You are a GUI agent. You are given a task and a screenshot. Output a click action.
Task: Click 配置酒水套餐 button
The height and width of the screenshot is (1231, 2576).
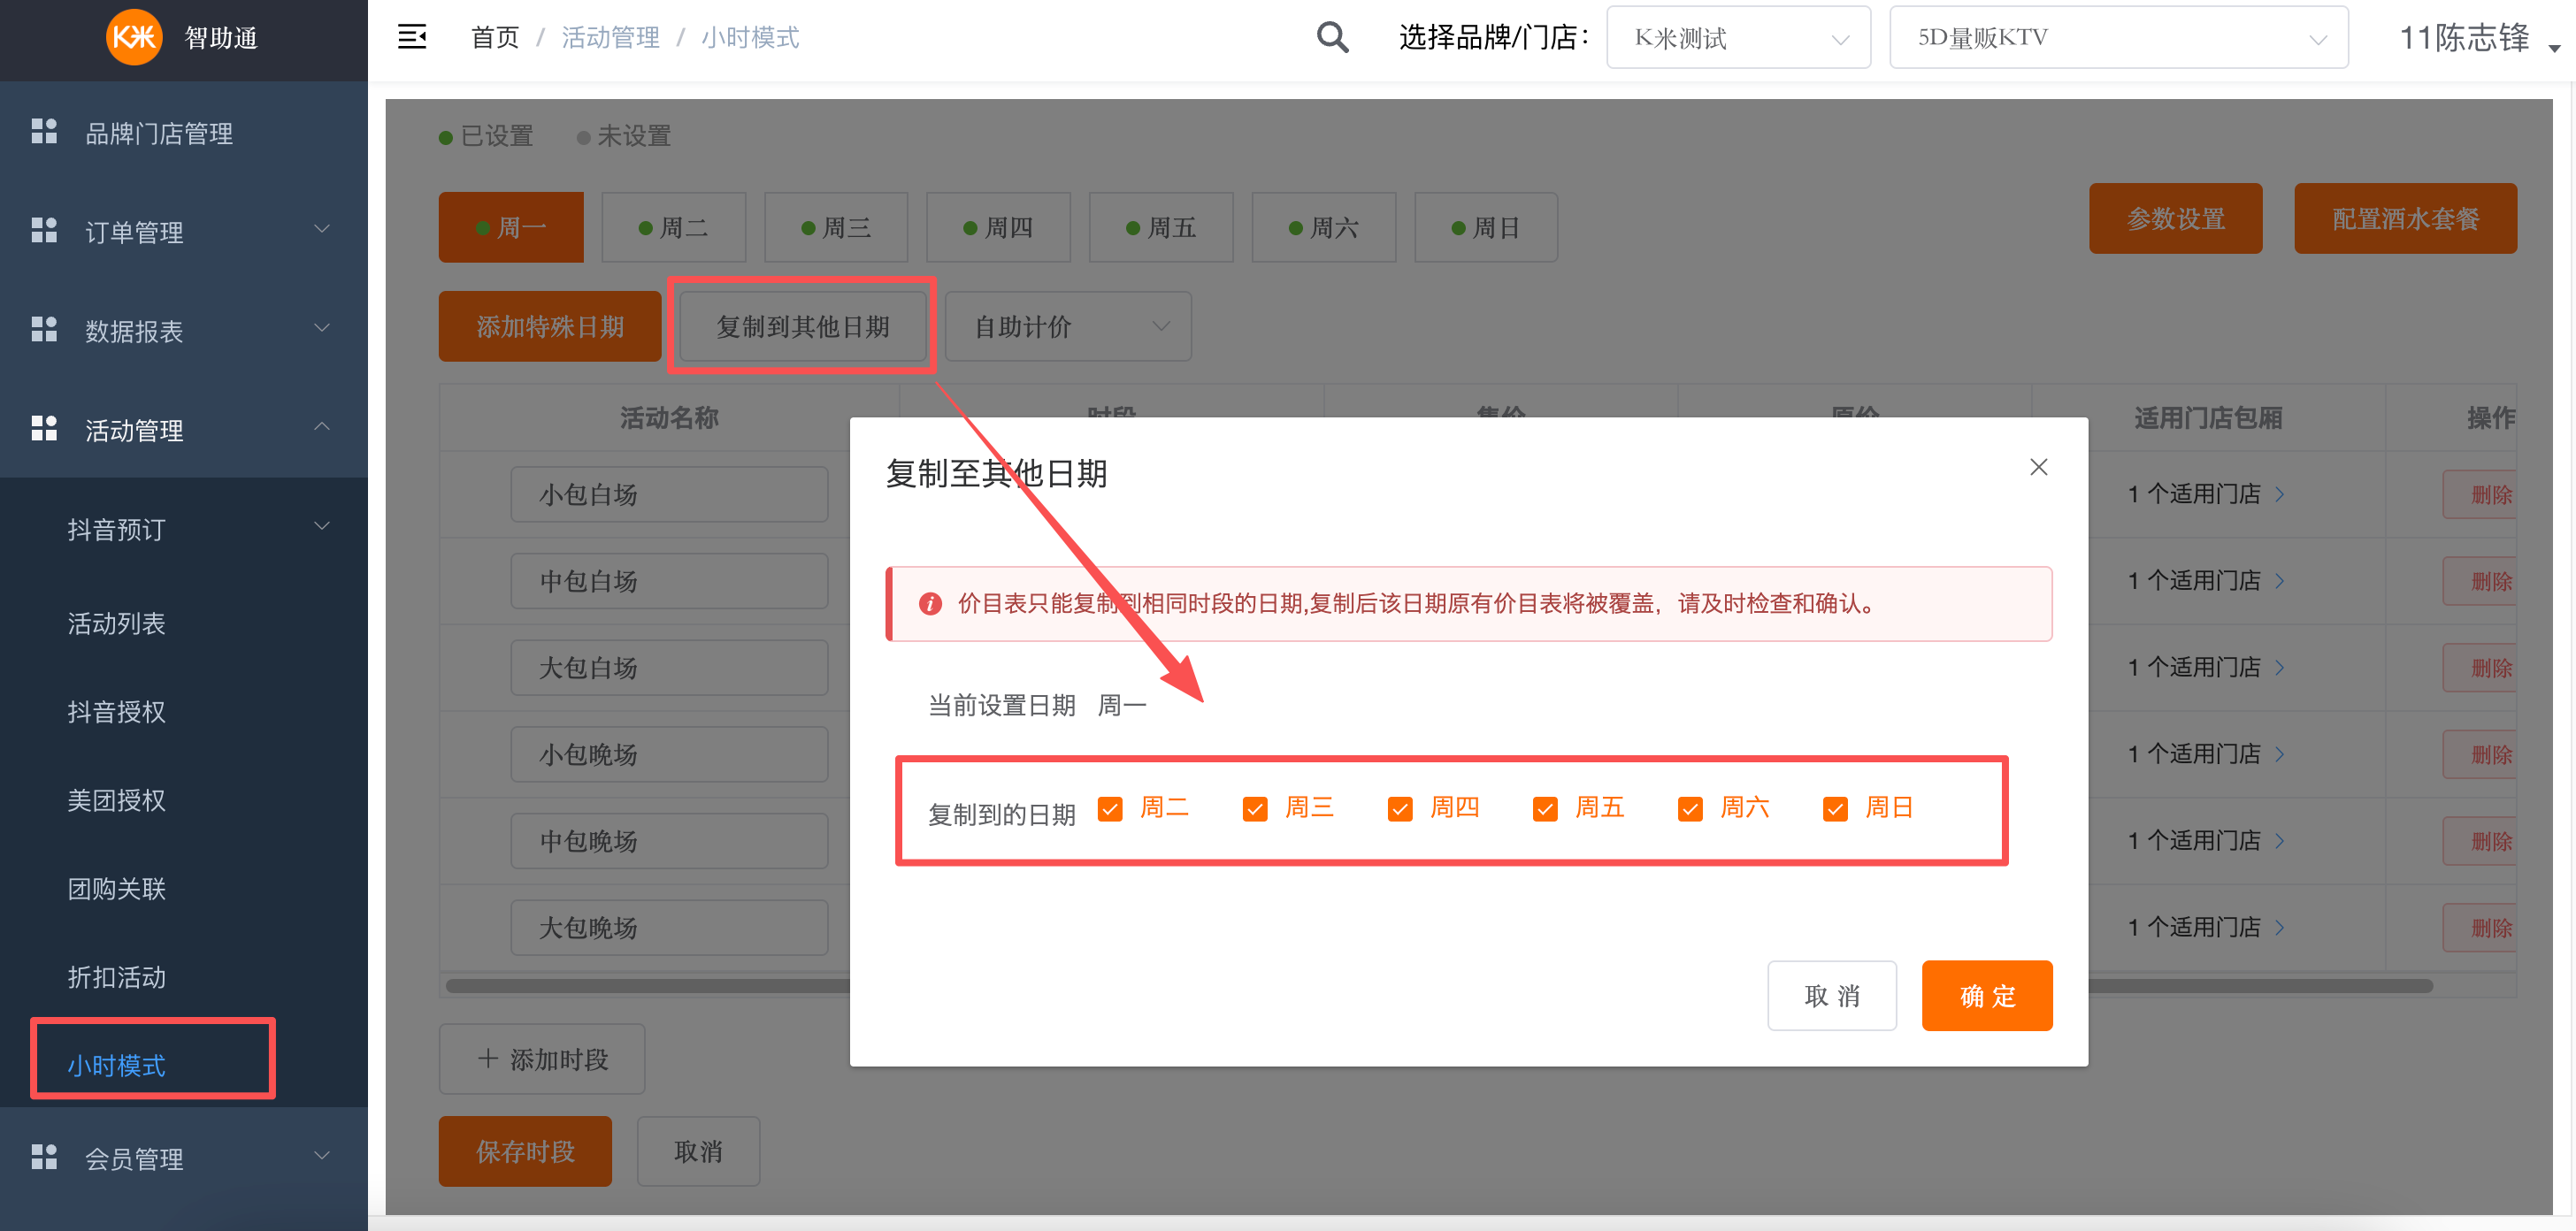(x=2406, y=218)
